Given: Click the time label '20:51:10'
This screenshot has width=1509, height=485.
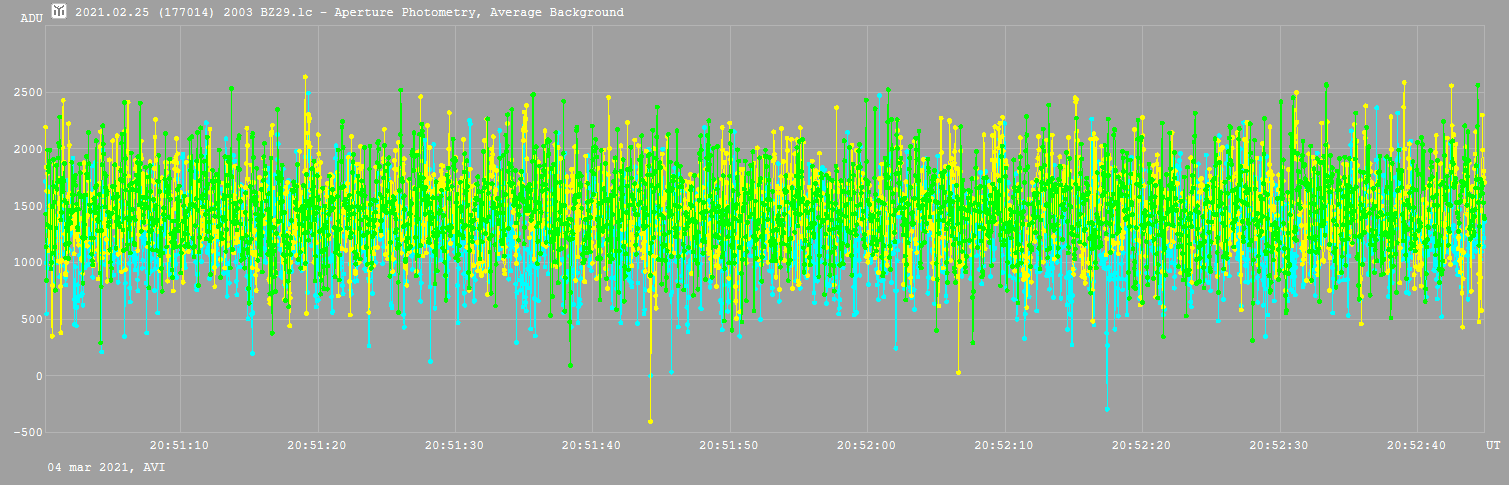Looking at the screenshot, I should click(179, 444).
